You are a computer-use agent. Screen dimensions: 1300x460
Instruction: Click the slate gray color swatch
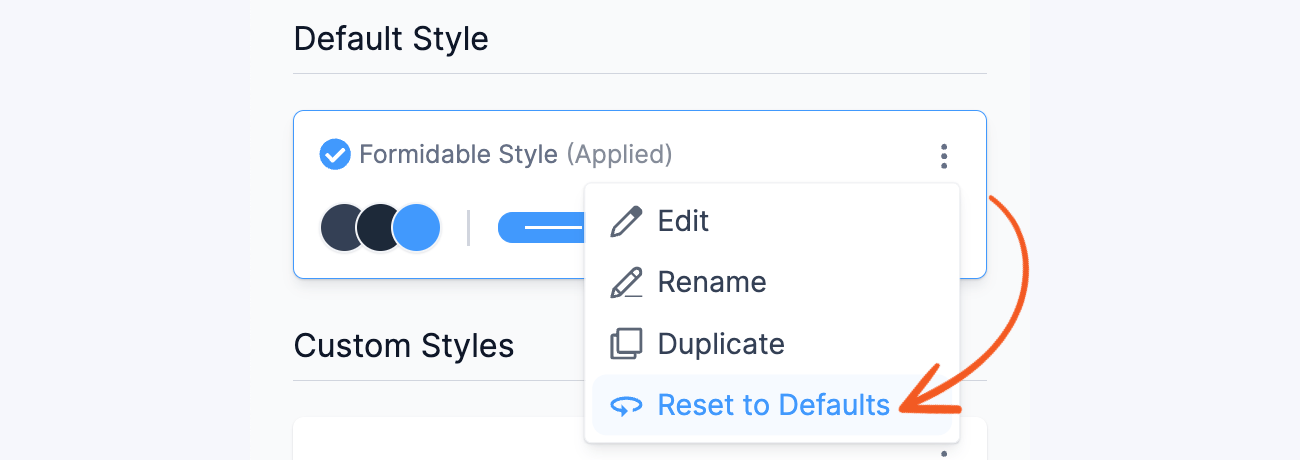pos(342,227)
